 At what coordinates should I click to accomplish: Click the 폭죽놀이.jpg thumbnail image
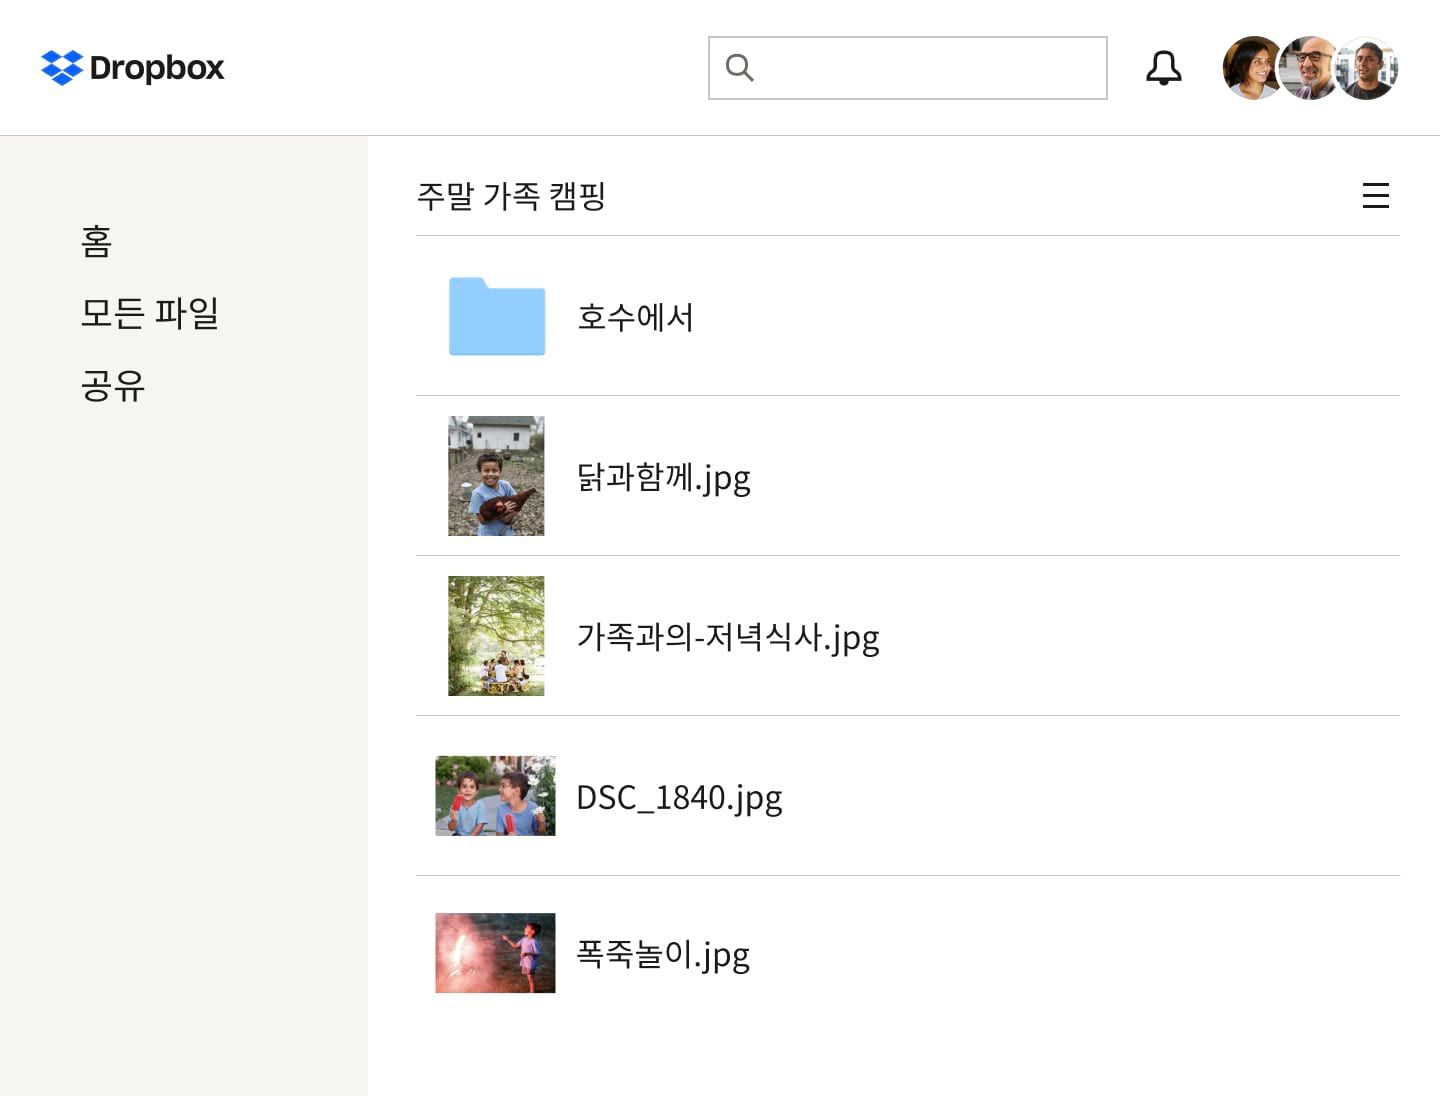coord(495,954)
